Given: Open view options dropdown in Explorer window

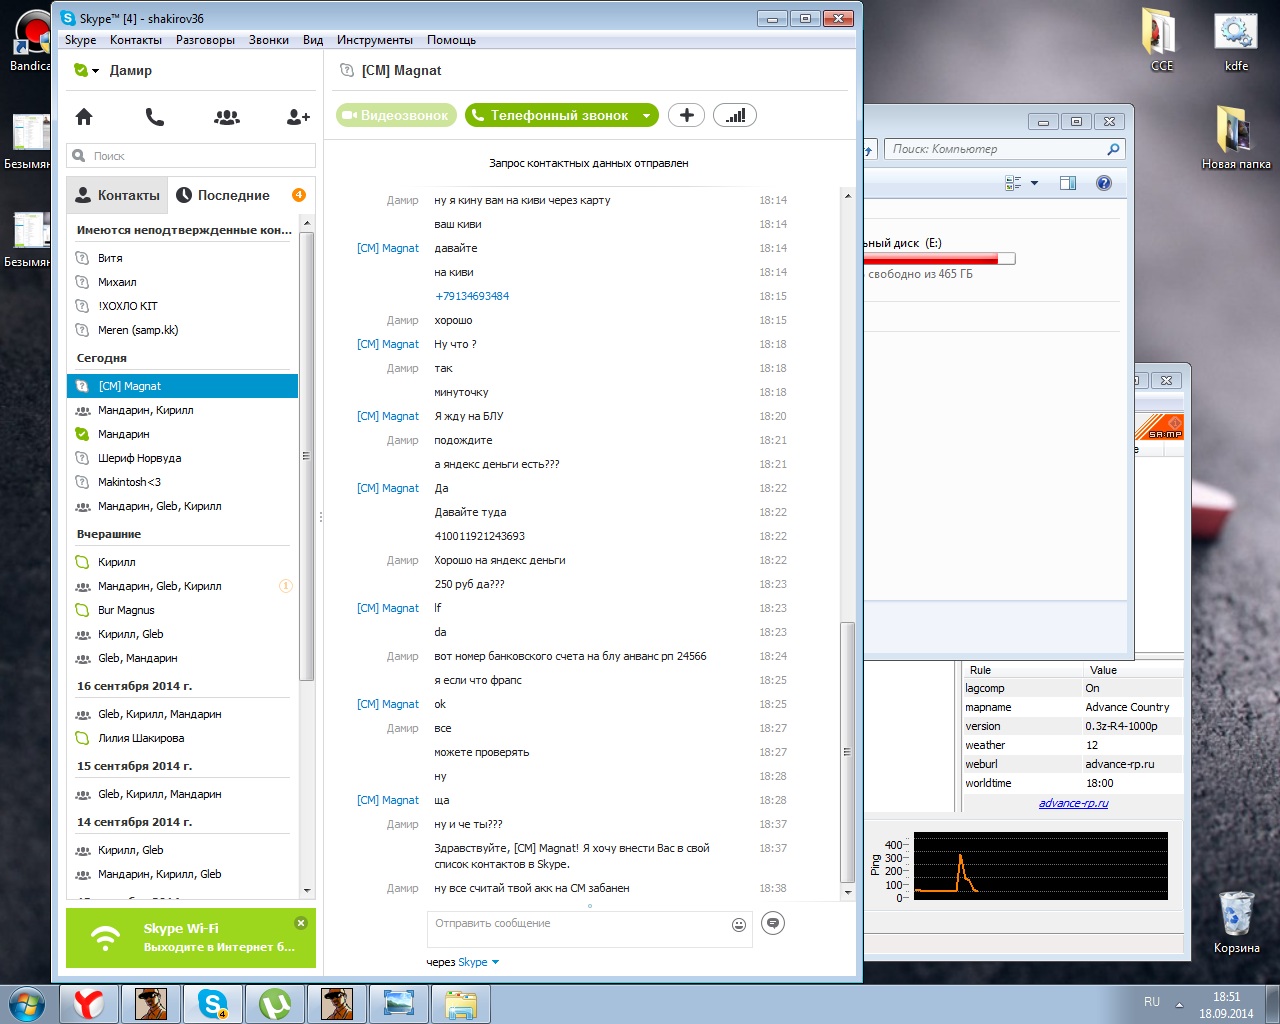Looking at the screenshot, I should click(x=1034, y=183).
